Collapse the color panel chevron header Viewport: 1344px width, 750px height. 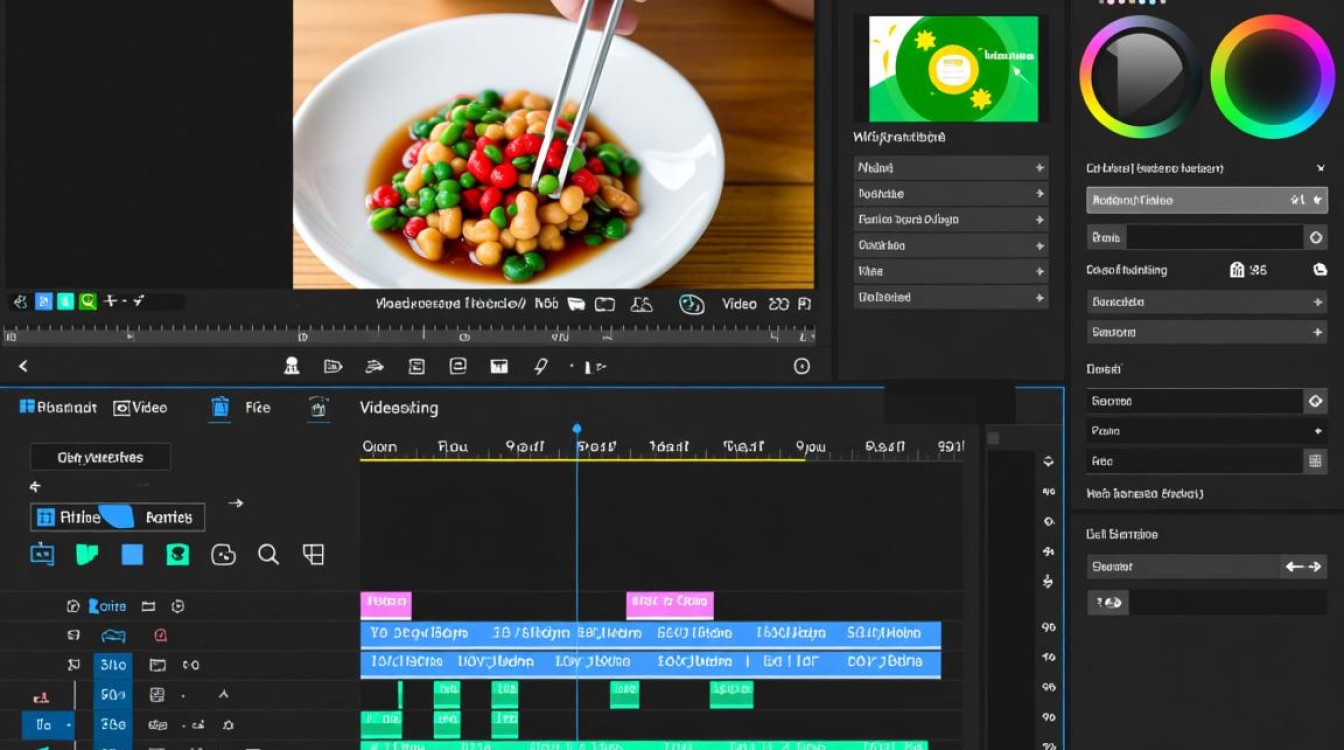pyautogui.click(x=1321, y=169)
